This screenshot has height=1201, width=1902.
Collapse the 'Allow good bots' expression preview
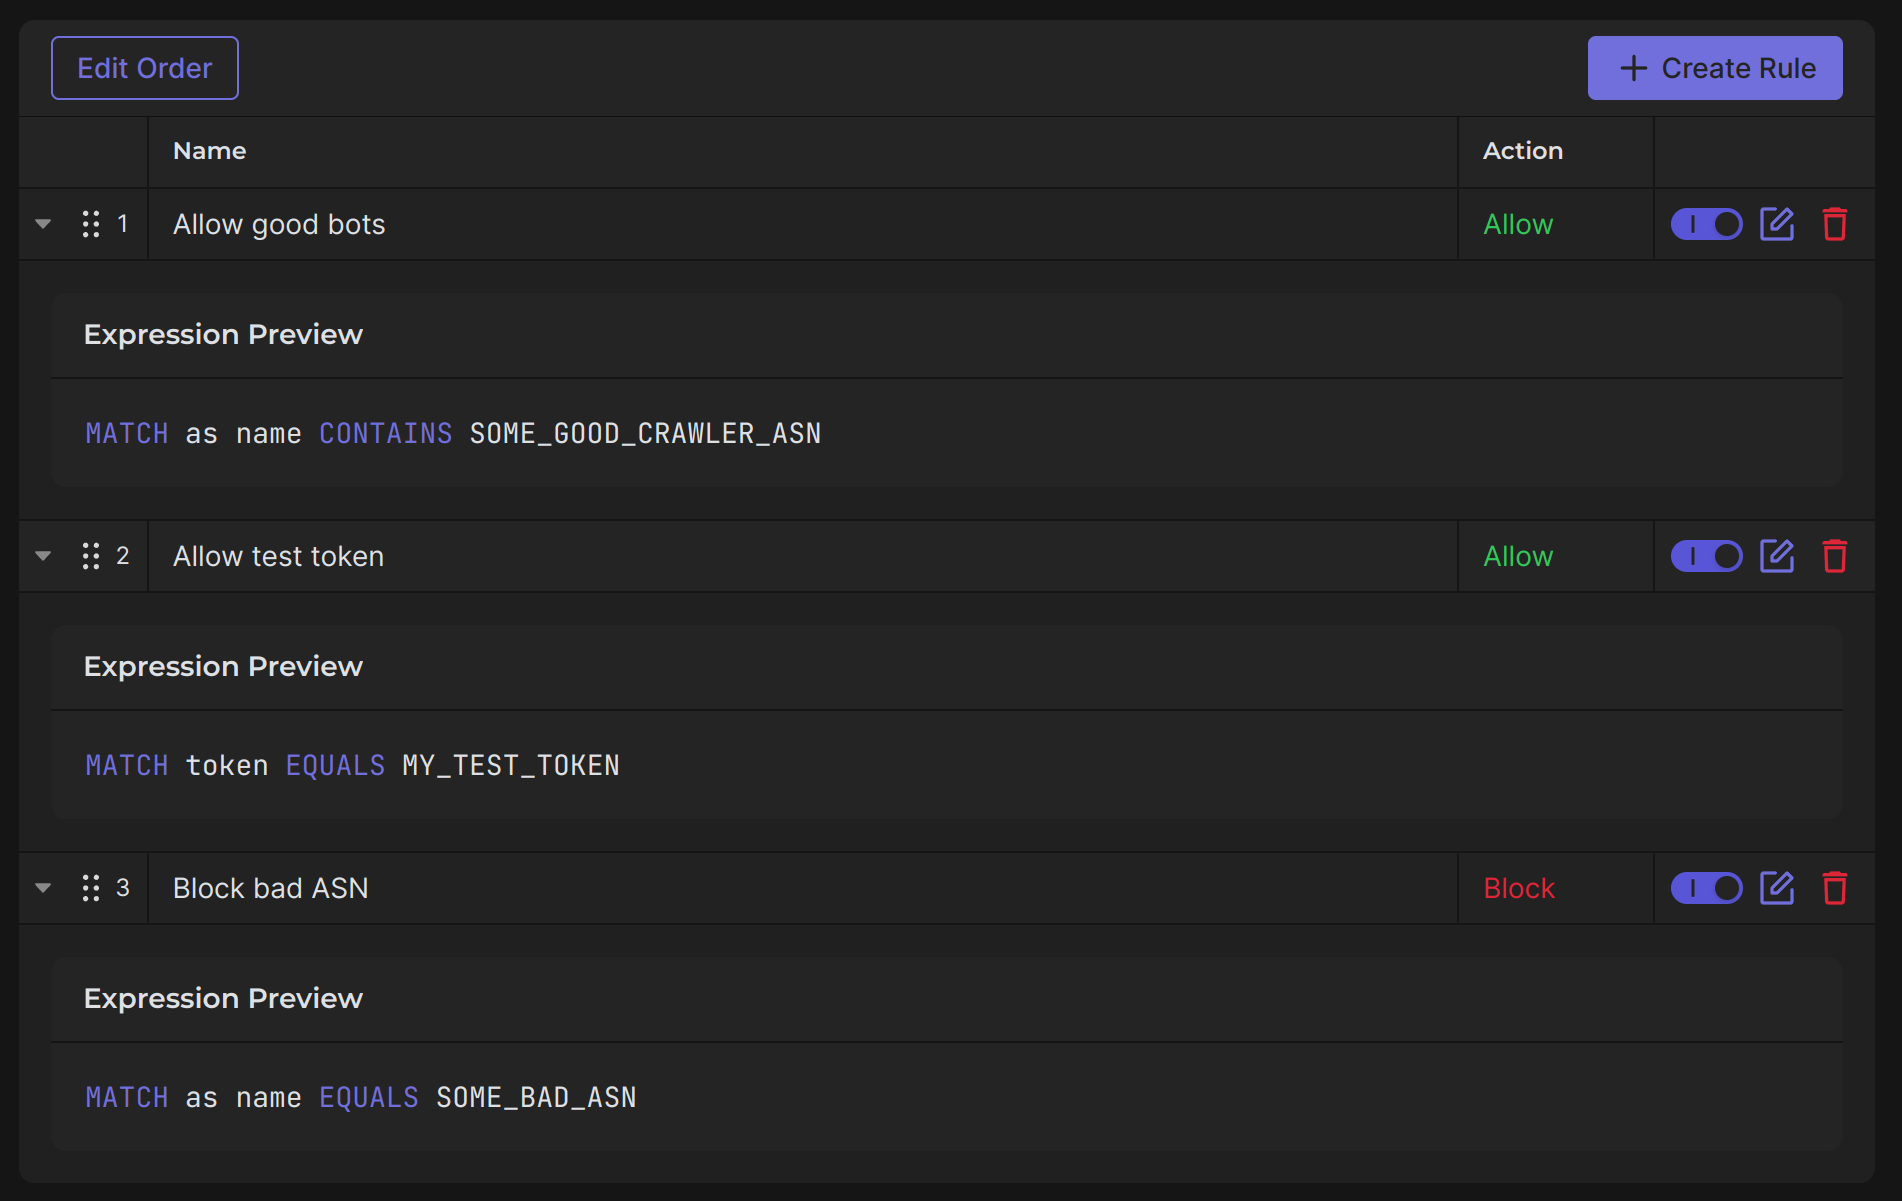[x=43, y=224]
